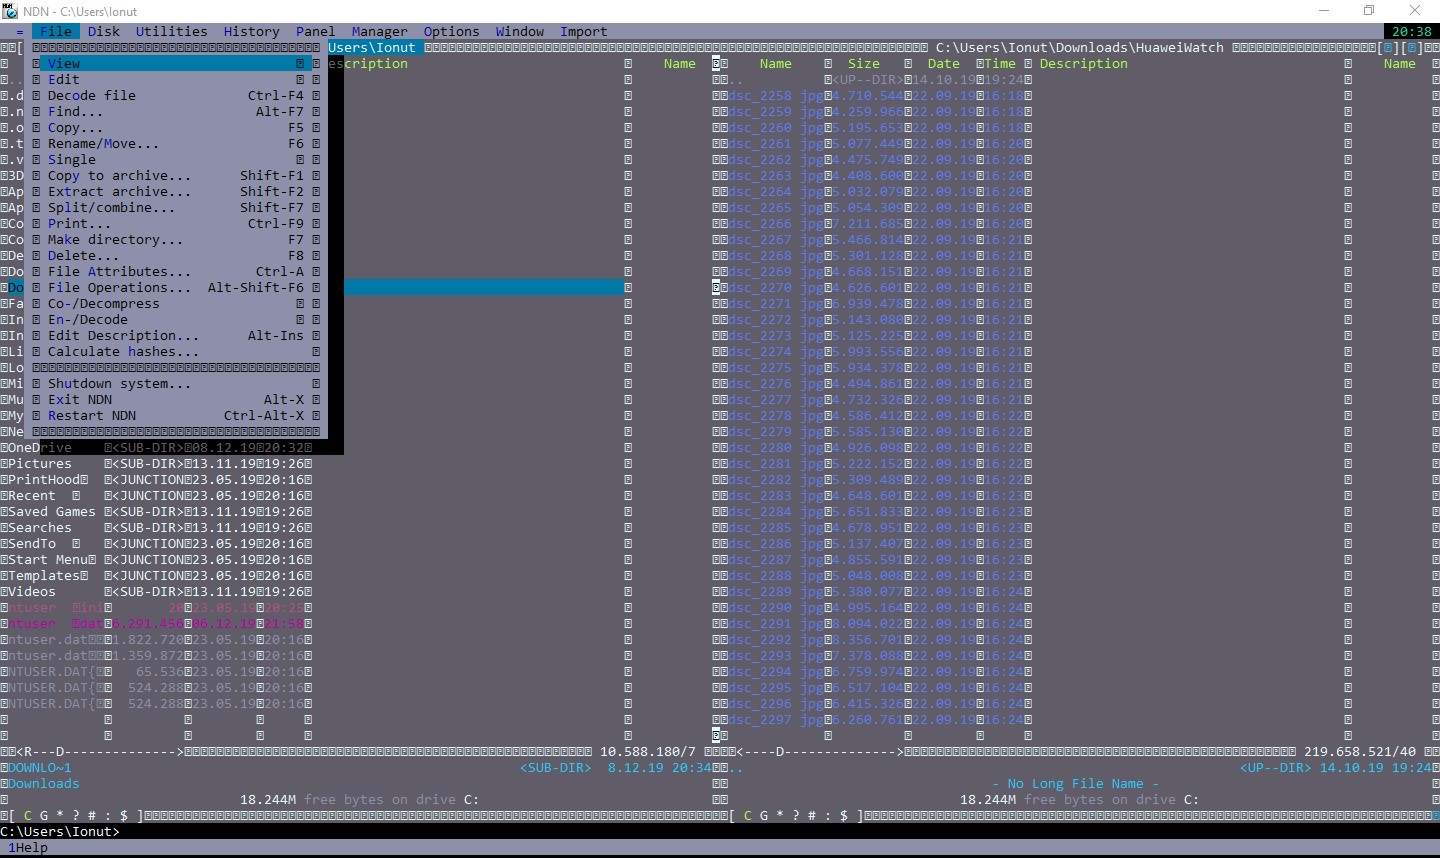
Task: Click the clock showing 20:38
Action: [1412, 31]
